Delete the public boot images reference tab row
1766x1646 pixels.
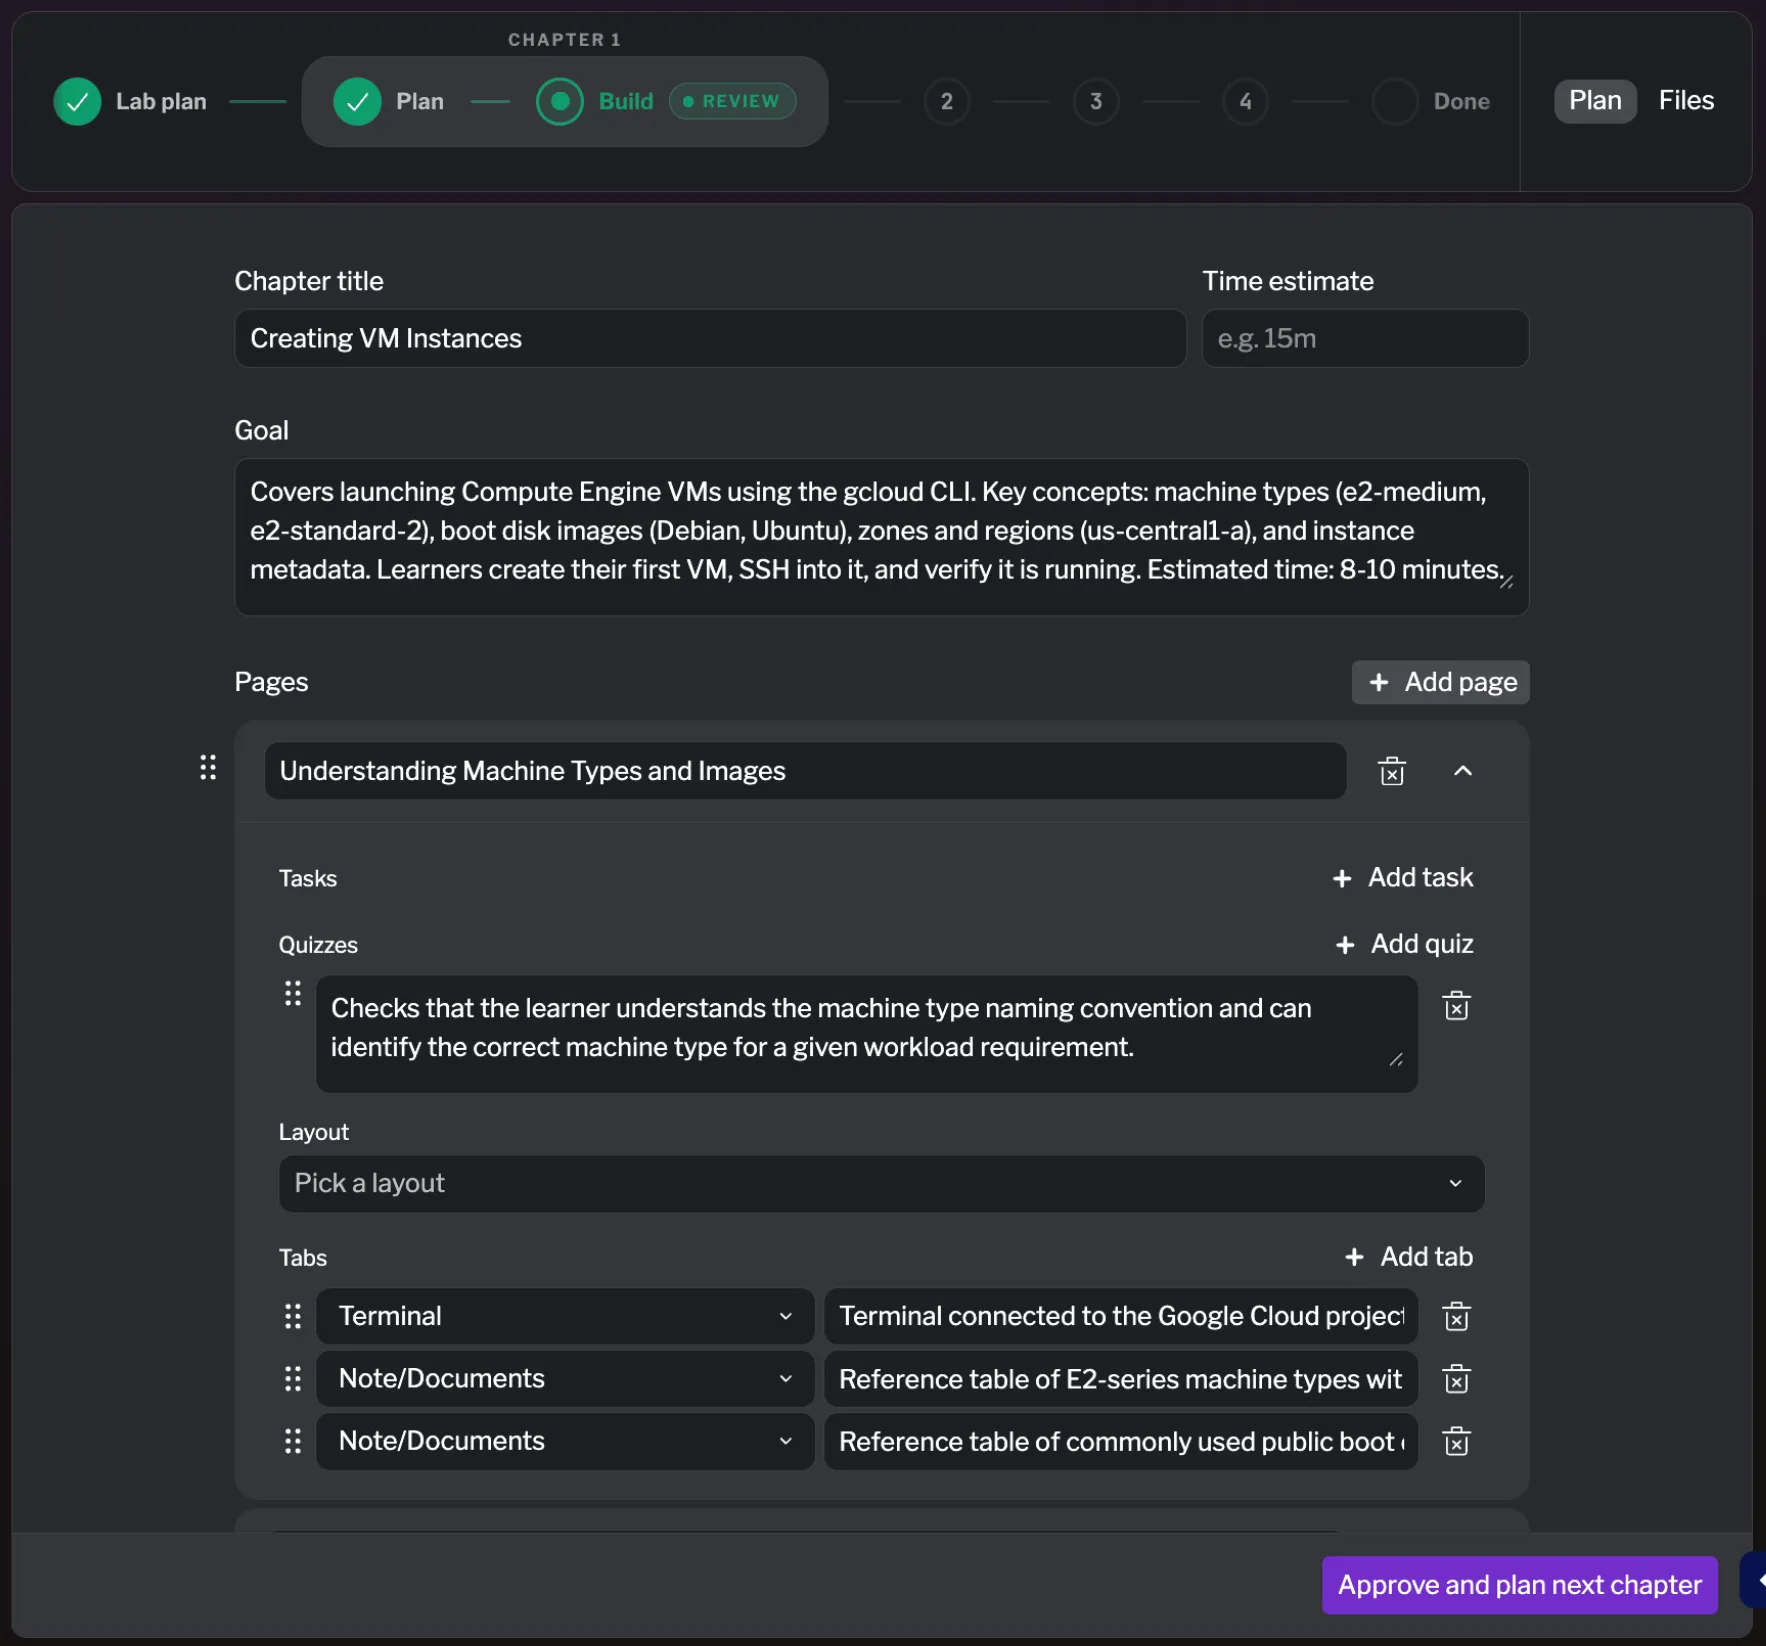[1457, 1441]
